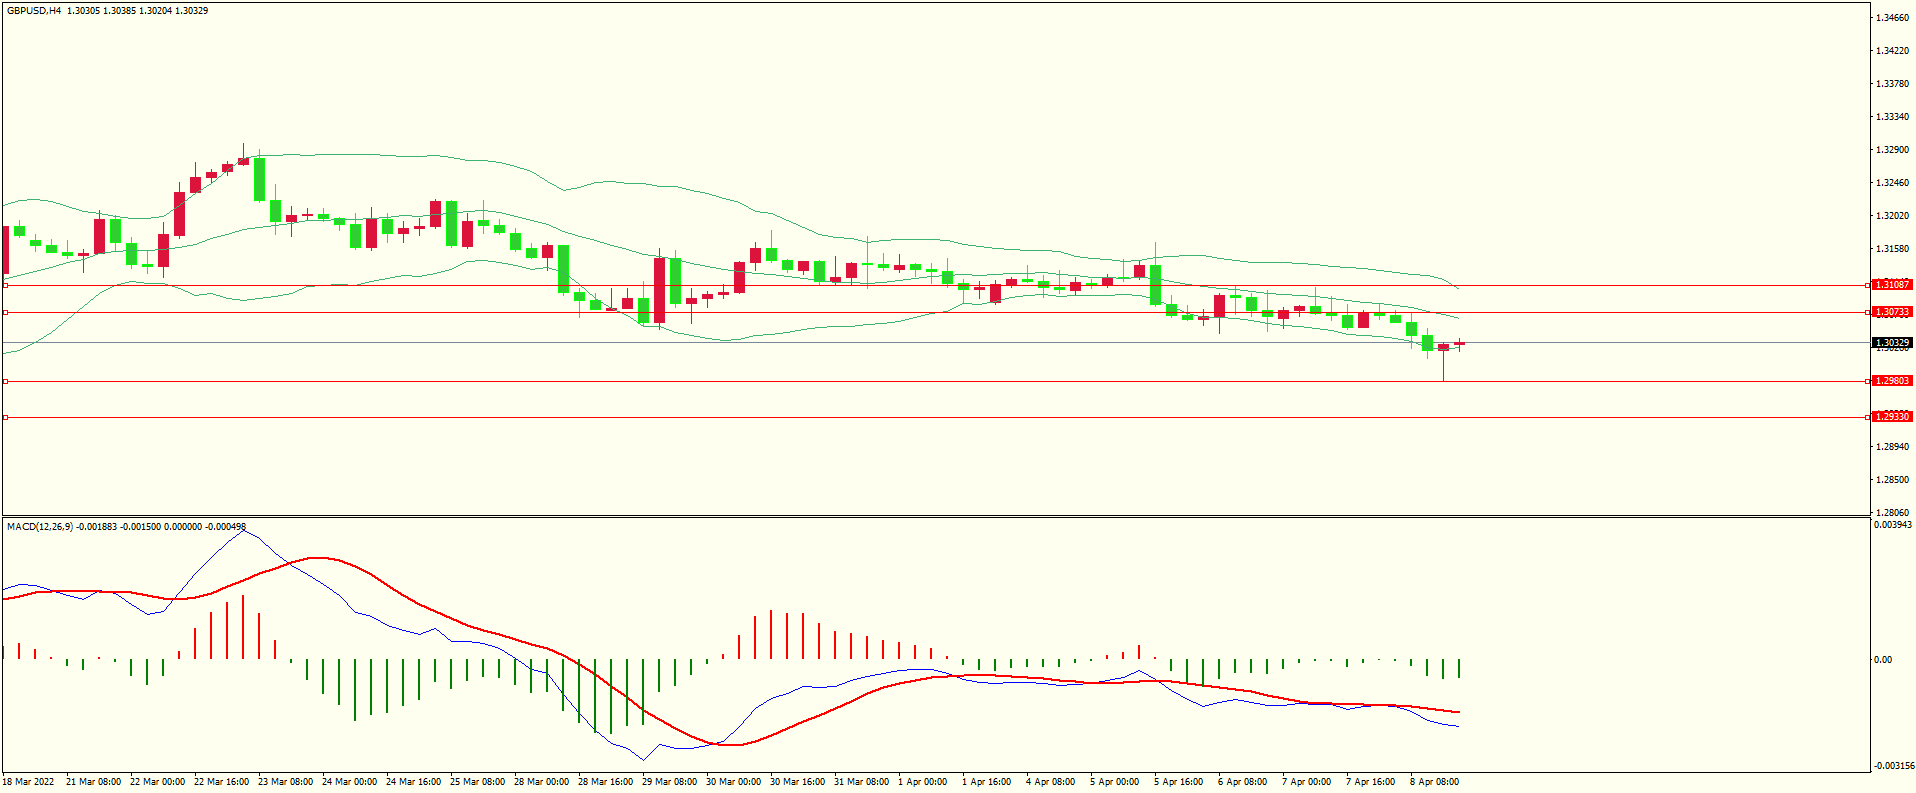
Task: Click the 0.003943 MACD scale maximum value
Action: coord(1892,525)
